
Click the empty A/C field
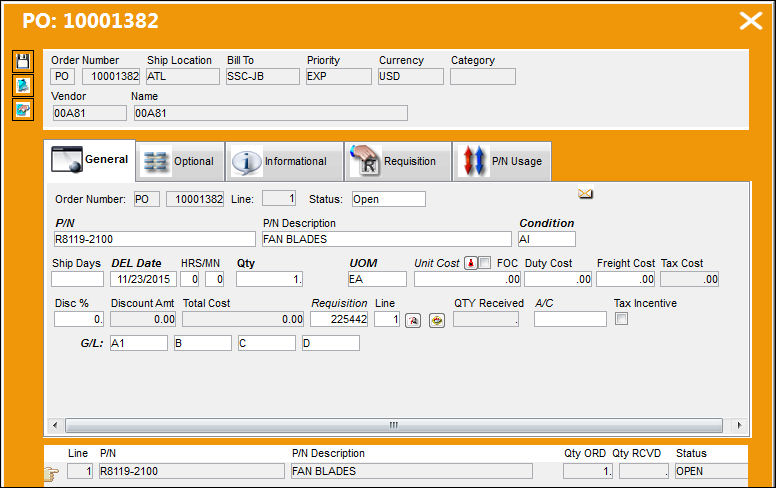coord(570,319)
